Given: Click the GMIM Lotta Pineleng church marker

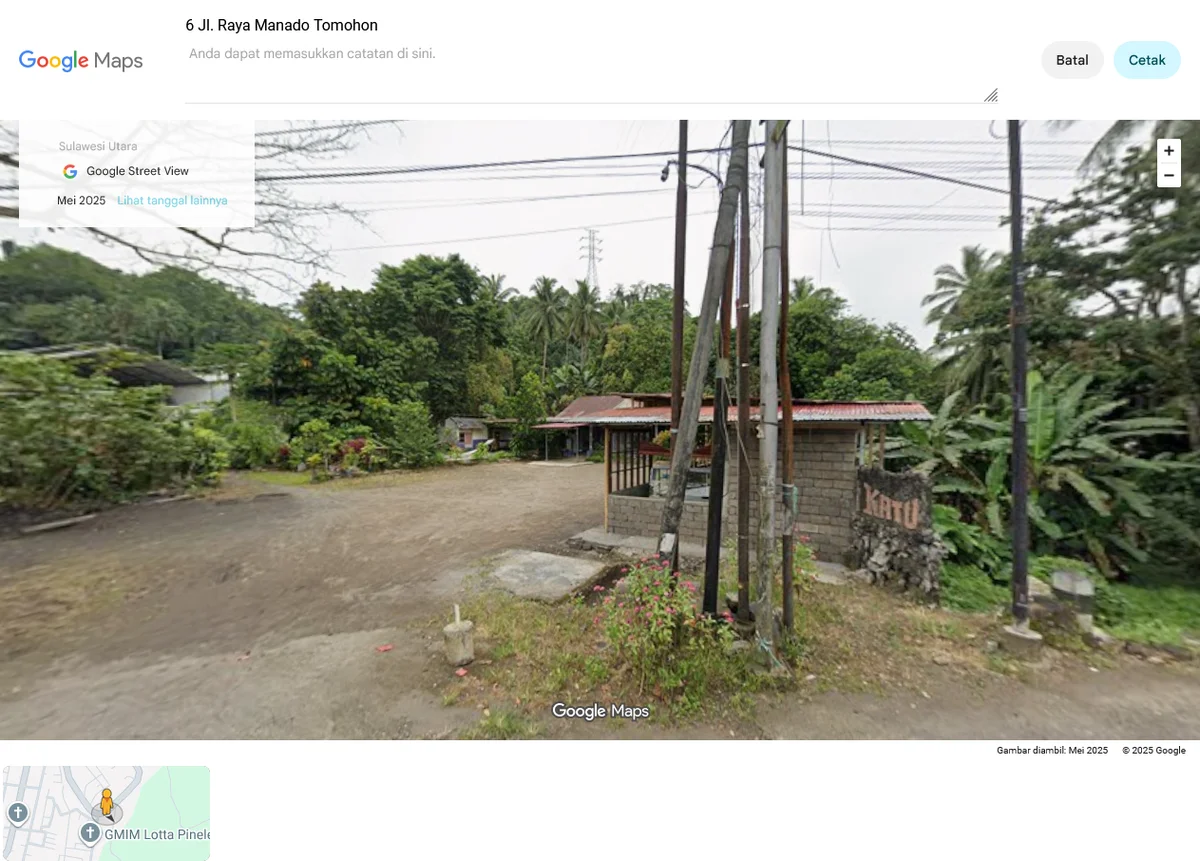Looking at the screenshot, I should [x=90, y=833].
